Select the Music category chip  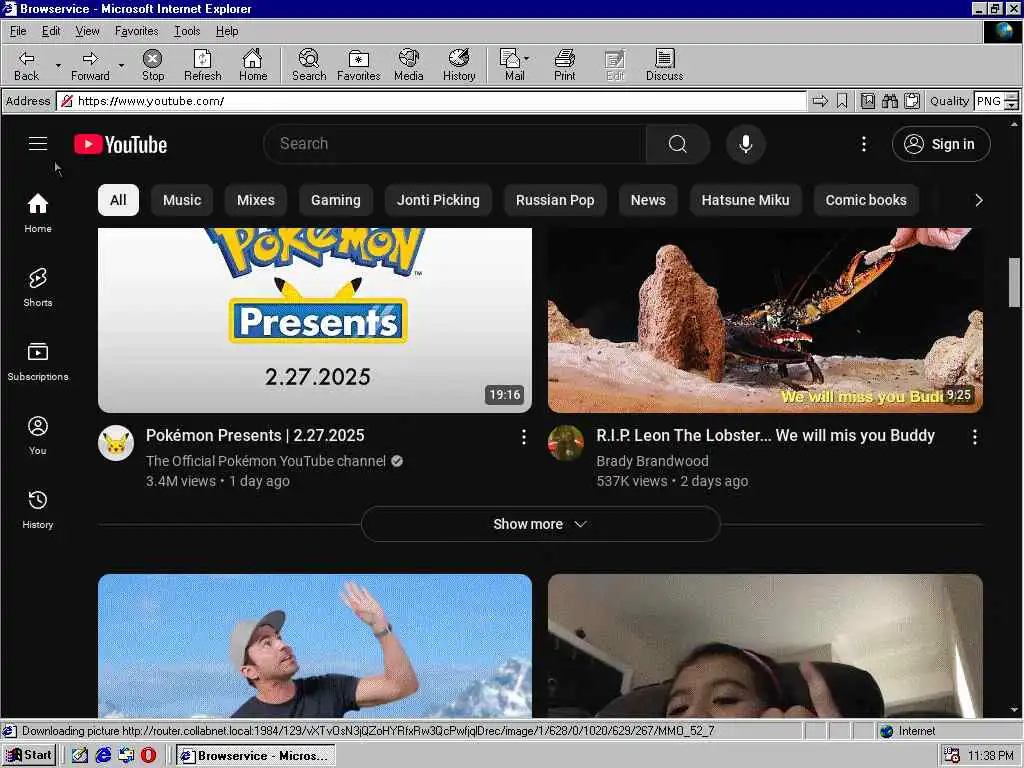182,200
